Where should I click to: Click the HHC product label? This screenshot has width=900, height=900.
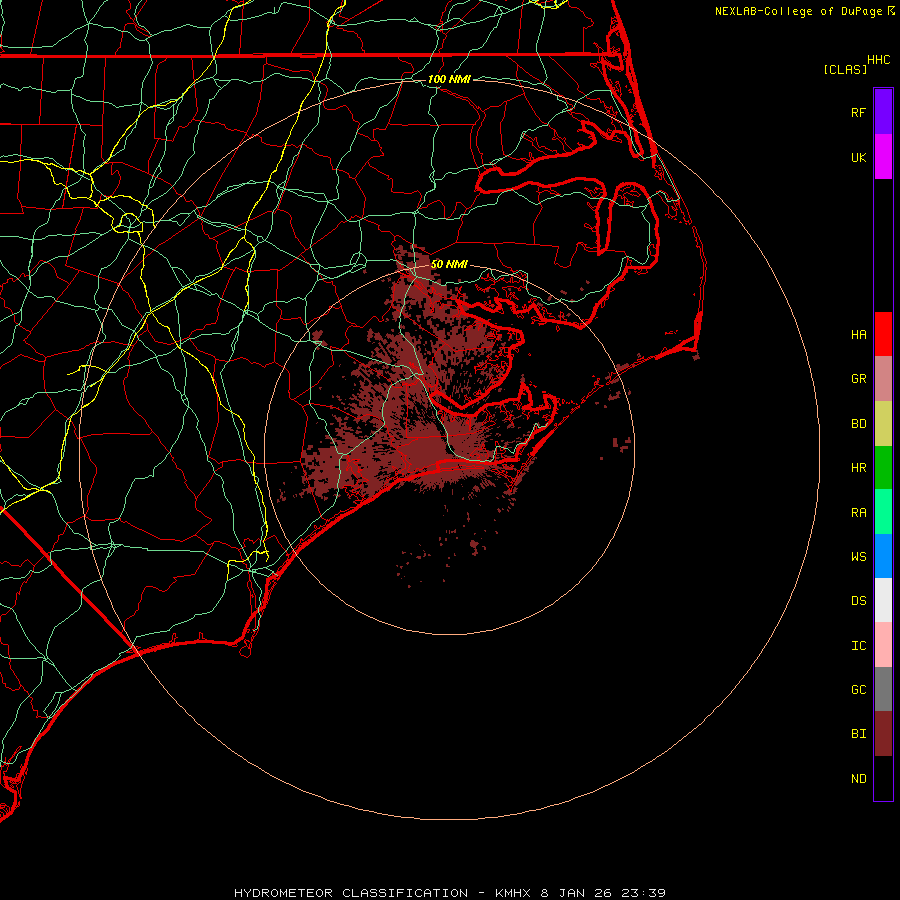(878, 60)
